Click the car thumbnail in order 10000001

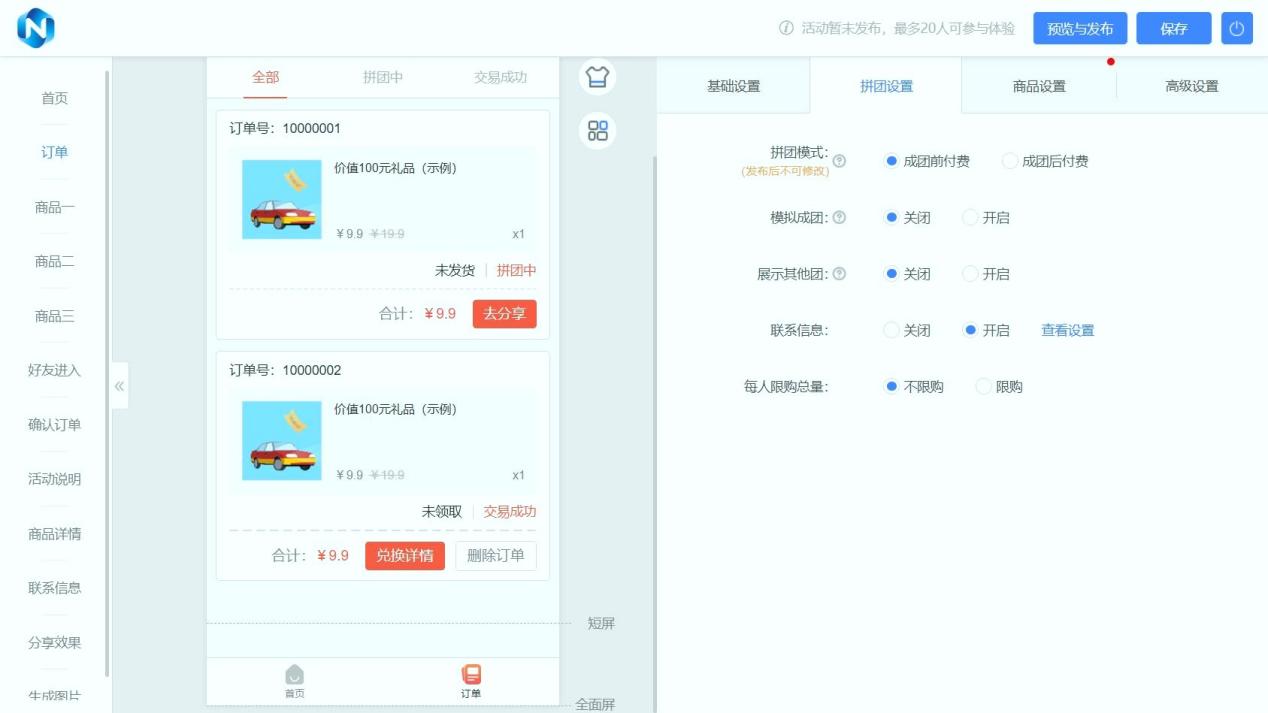(x=282, y=200)
